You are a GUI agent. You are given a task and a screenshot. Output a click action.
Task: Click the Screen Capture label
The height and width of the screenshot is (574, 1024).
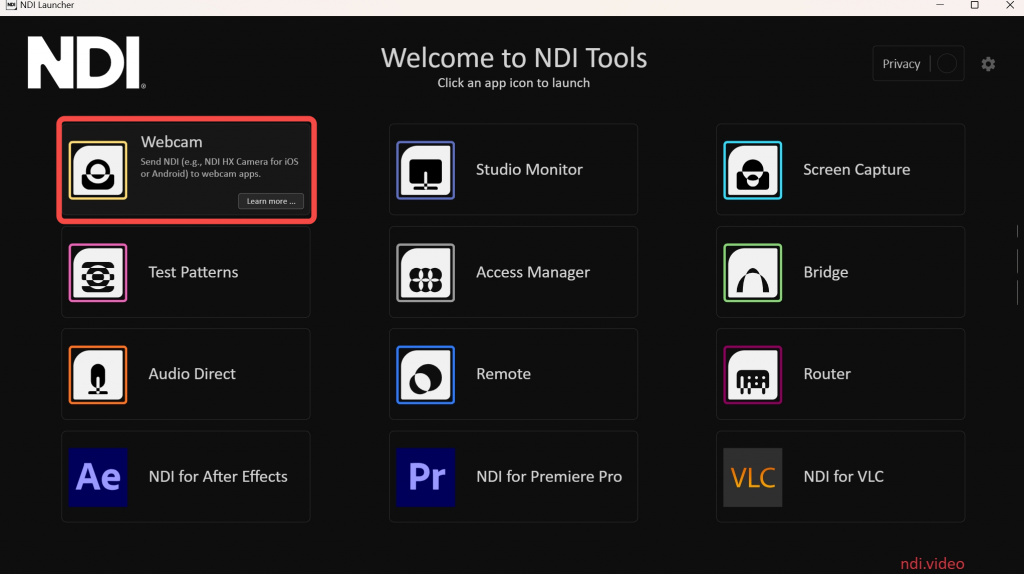pos(856,170)
